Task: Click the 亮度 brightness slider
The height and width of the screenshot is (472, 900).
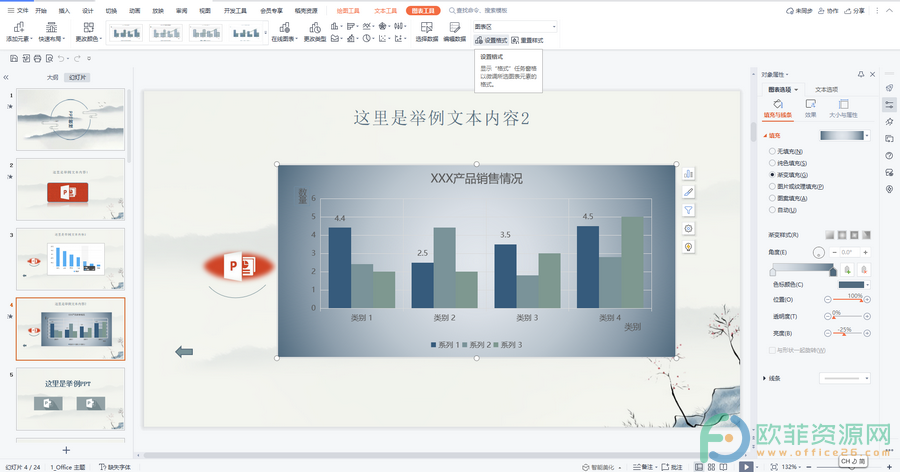Action: click(847, 333)
